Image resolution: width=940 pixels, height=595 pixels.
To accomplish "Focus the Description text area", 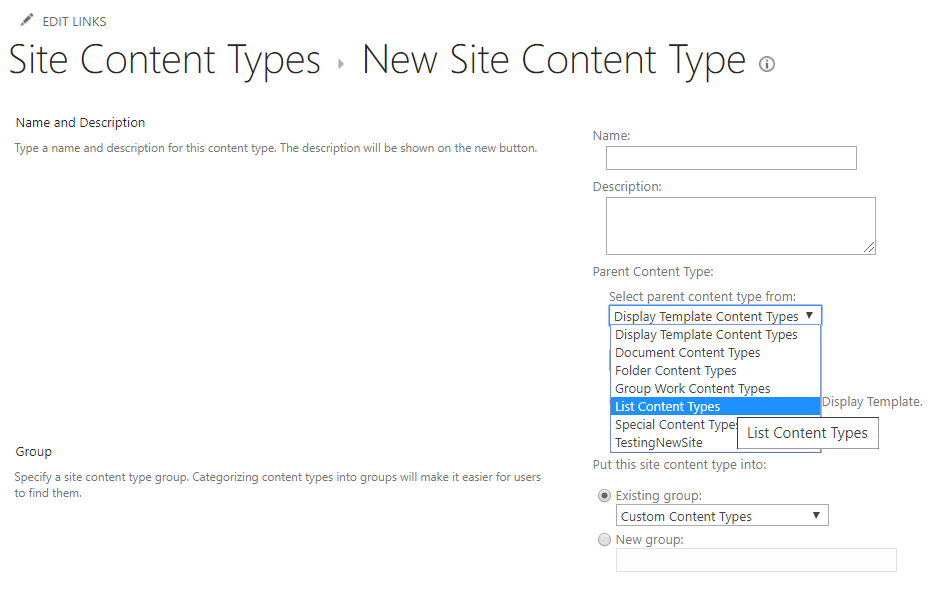I will (740, 226).
